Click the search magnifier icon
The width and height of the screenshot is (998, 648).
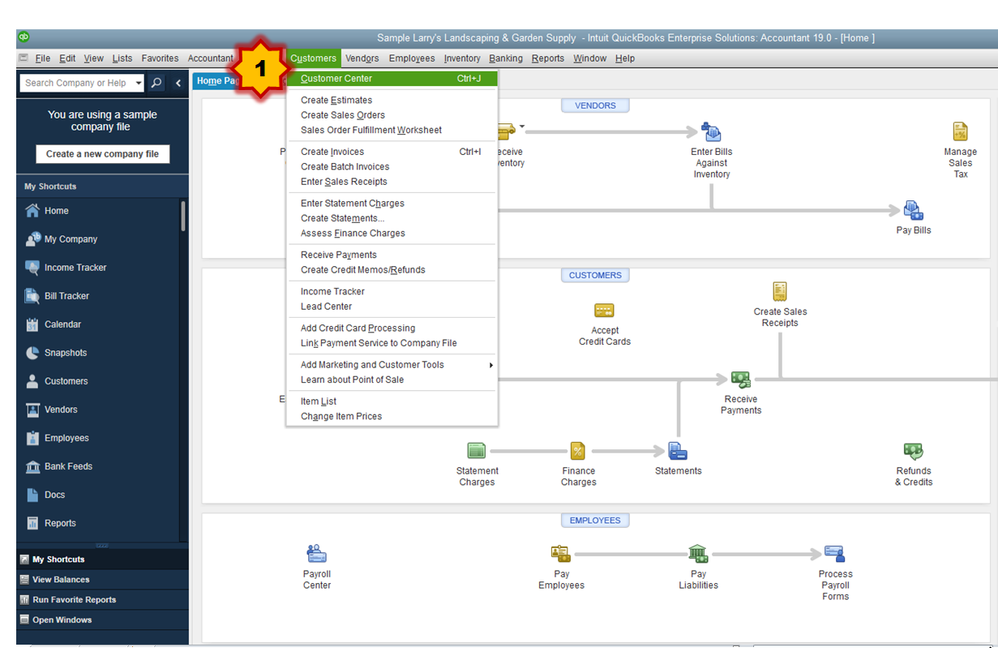coord(156,83)
